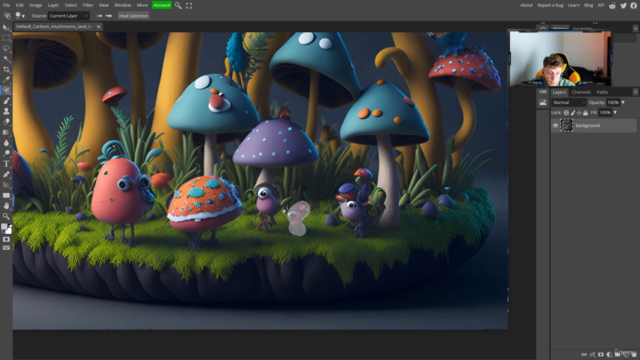Select the Zoom tool in the toolbar
The width and height of the screenshot is (640, 360).
pos(6,216)
